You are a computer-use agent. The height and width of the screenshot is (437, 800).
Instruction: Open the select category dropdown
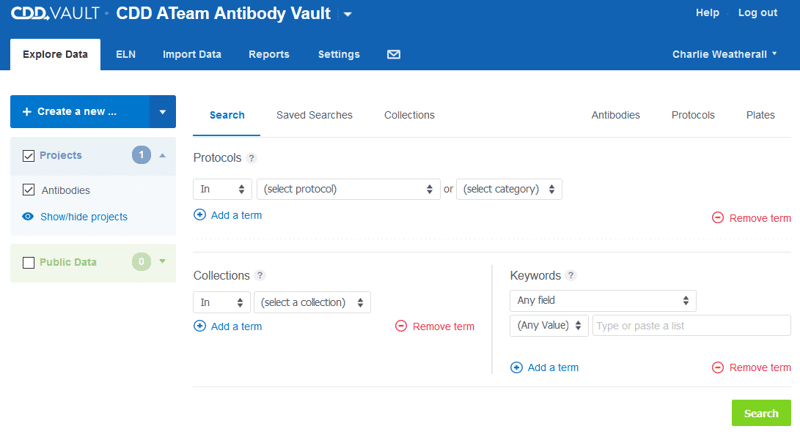509,189
